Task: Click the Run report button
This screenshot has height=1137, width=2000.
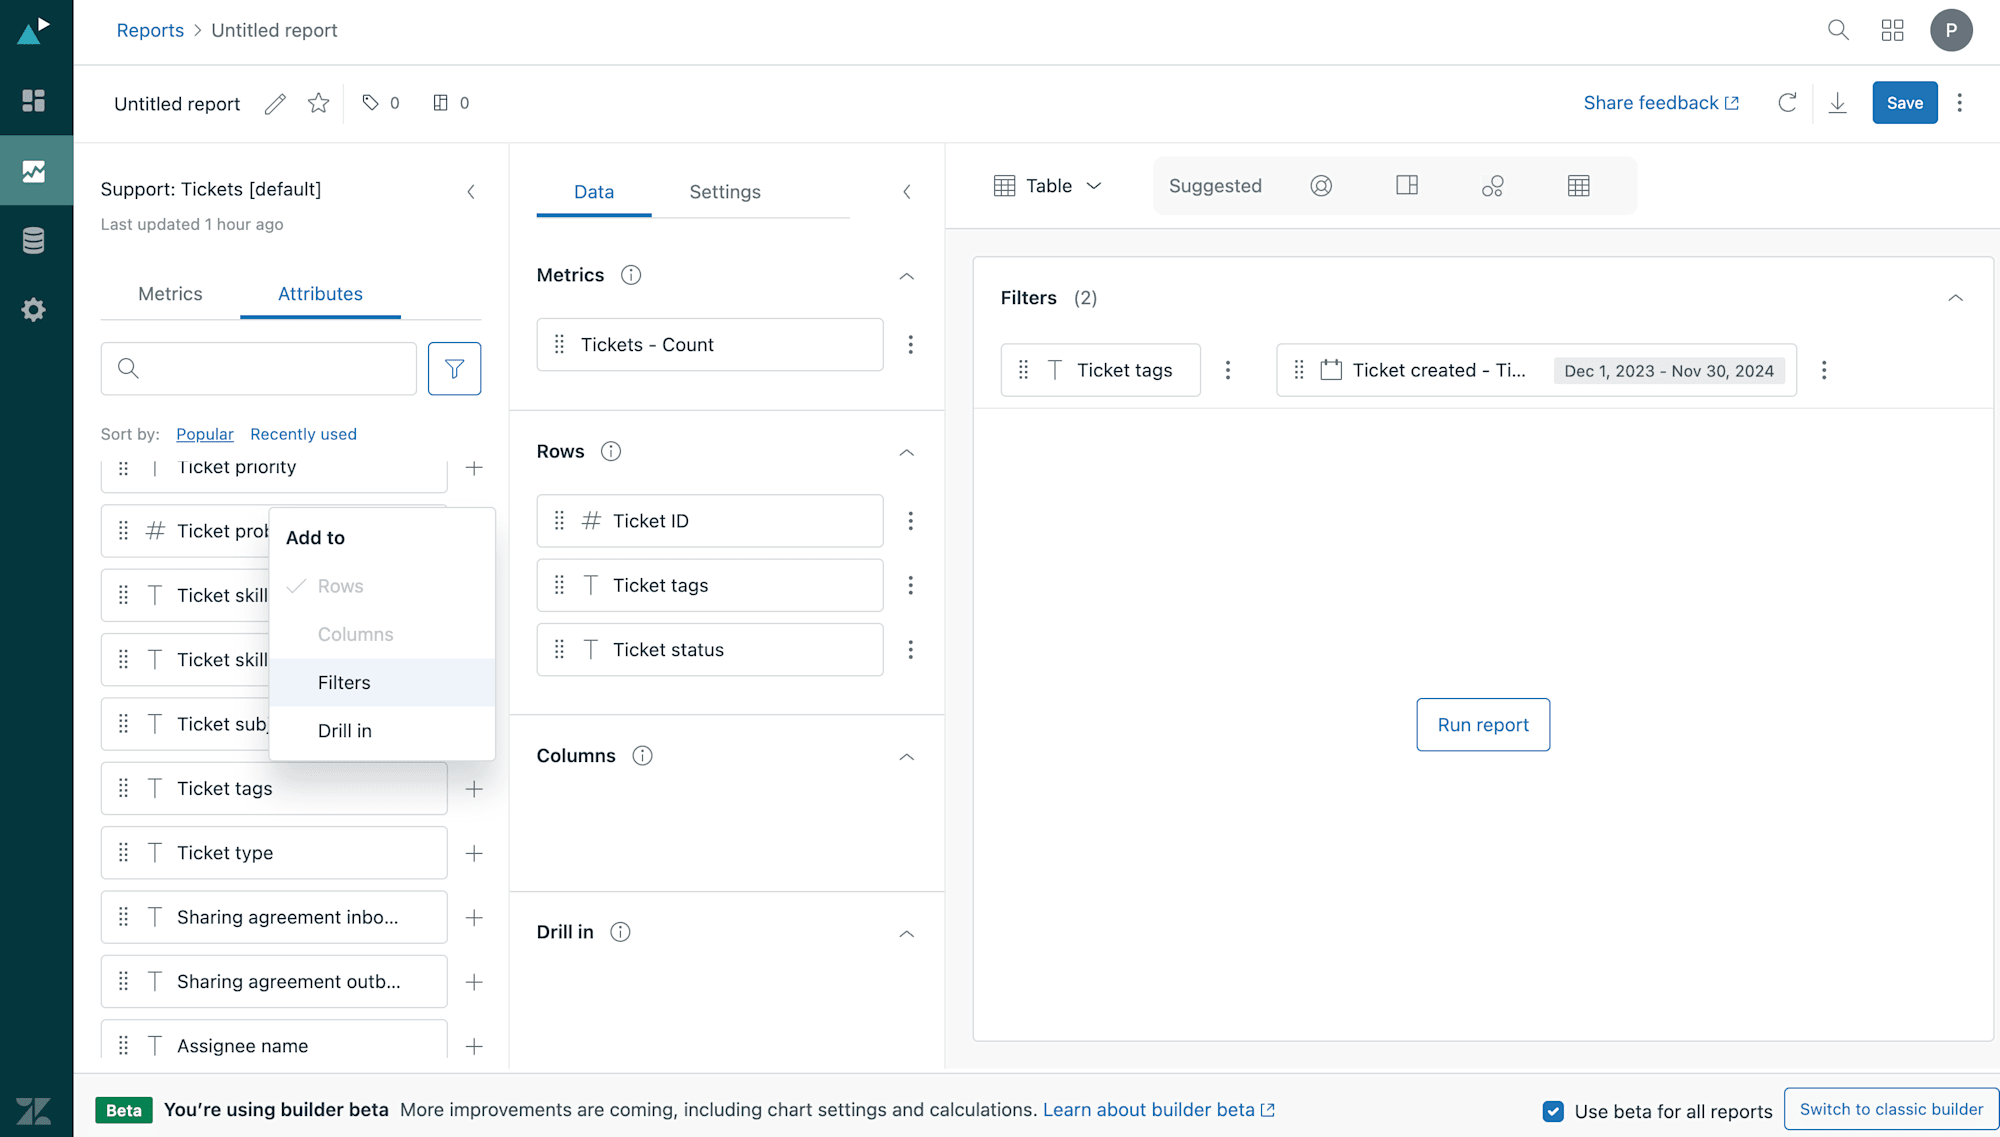Action: (x=1482, y=724)
